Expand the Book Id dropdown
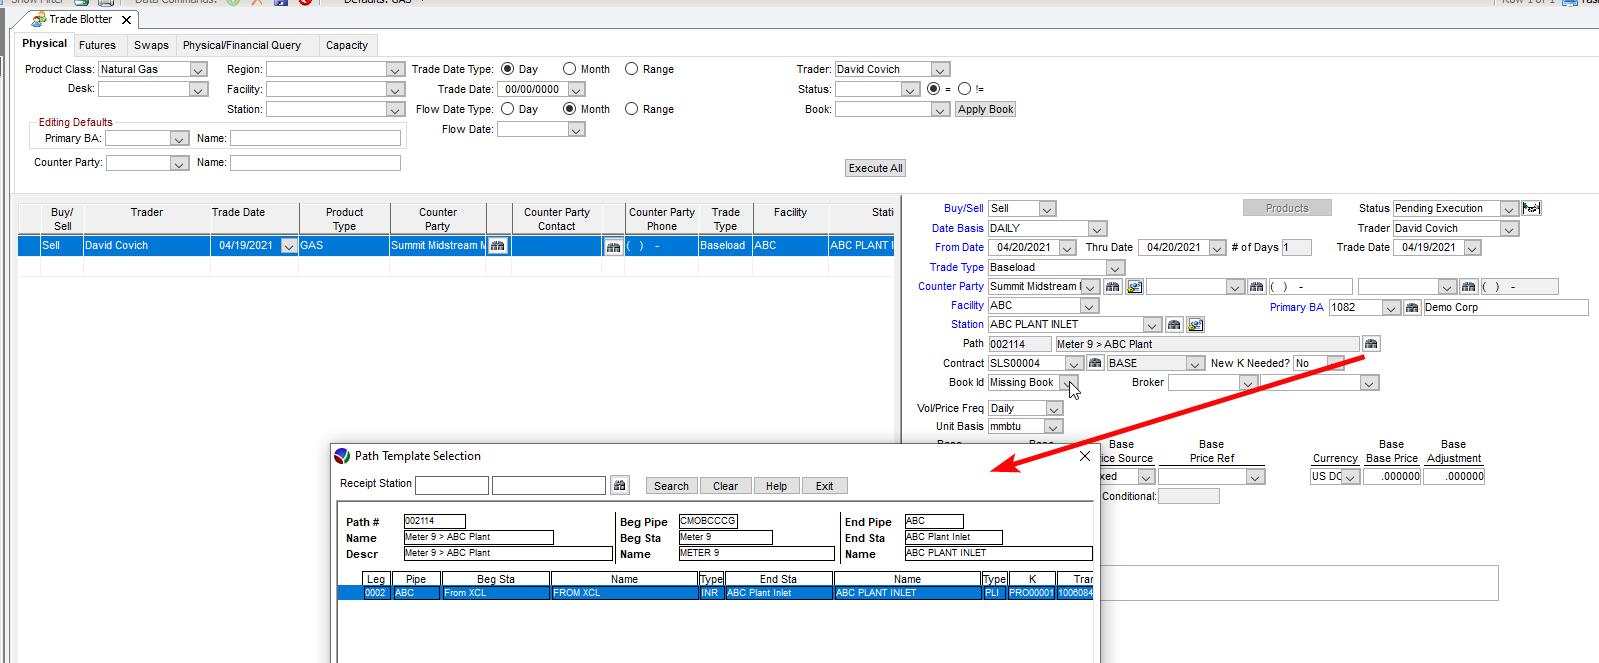 [x=1068, y=383]
